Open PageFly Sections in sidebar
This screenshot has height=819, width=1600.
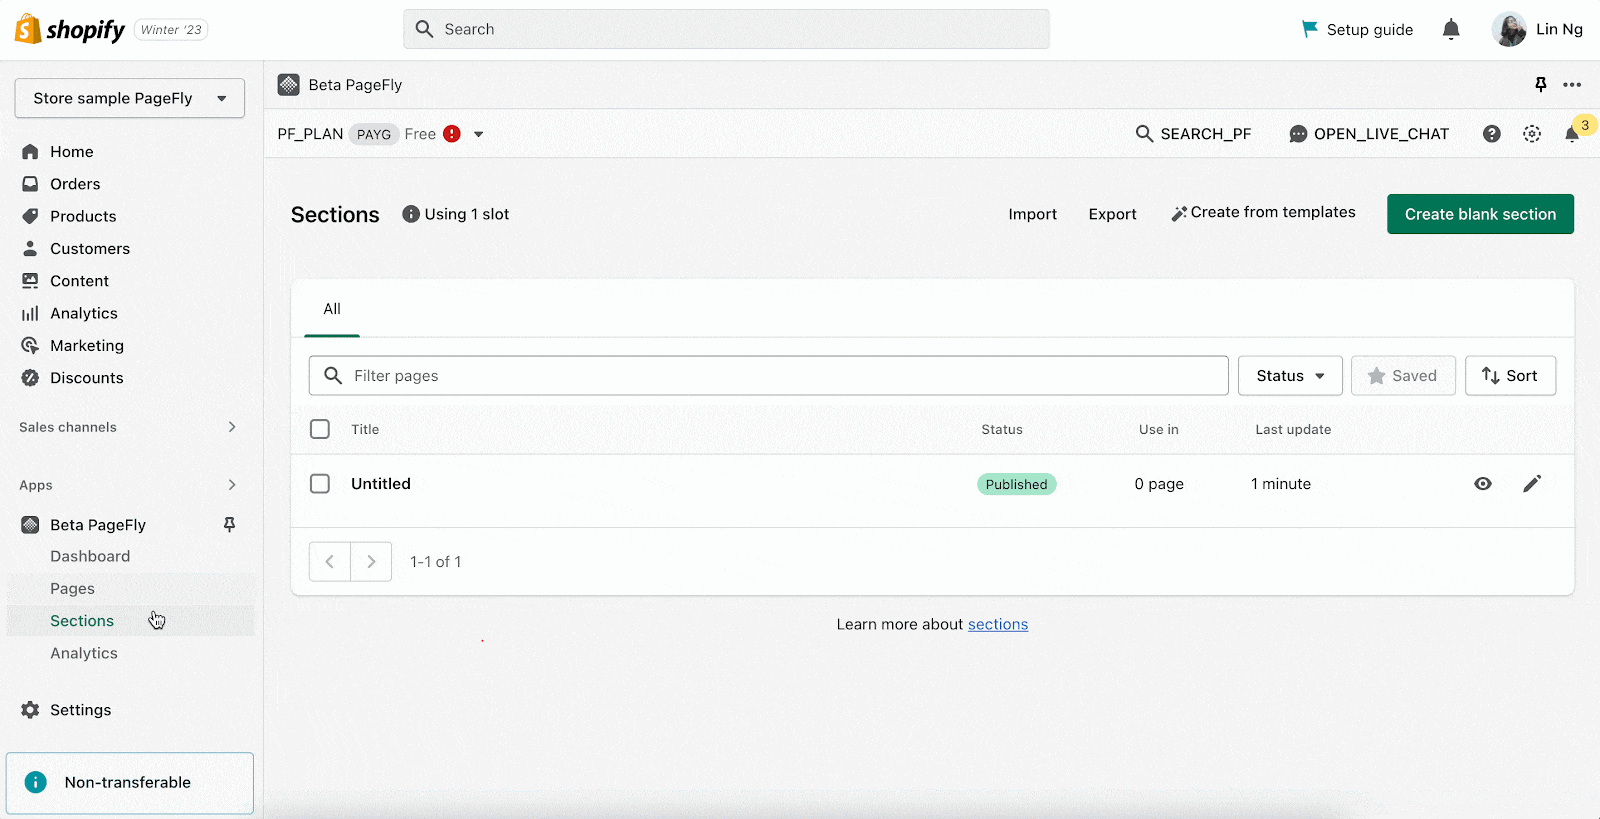pos(82,621)
